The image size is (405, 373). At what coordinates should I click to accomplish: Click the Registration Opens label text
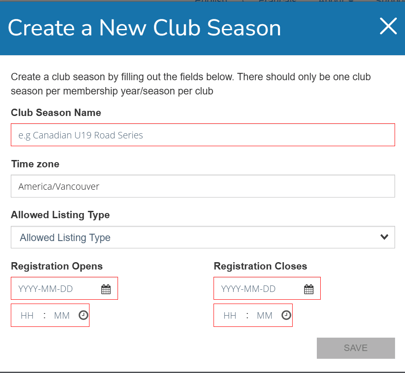click(57, 266)
